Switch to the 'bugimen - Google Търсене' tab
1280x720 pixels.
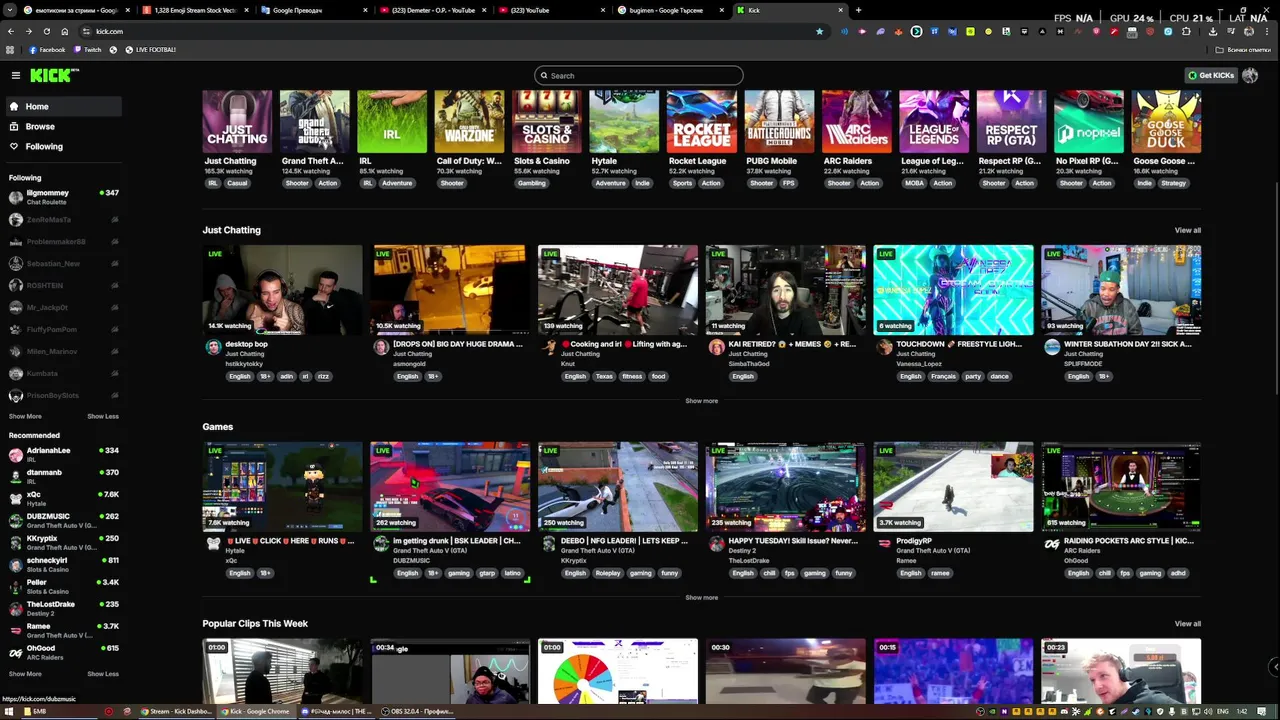click(x=672, y=10)
